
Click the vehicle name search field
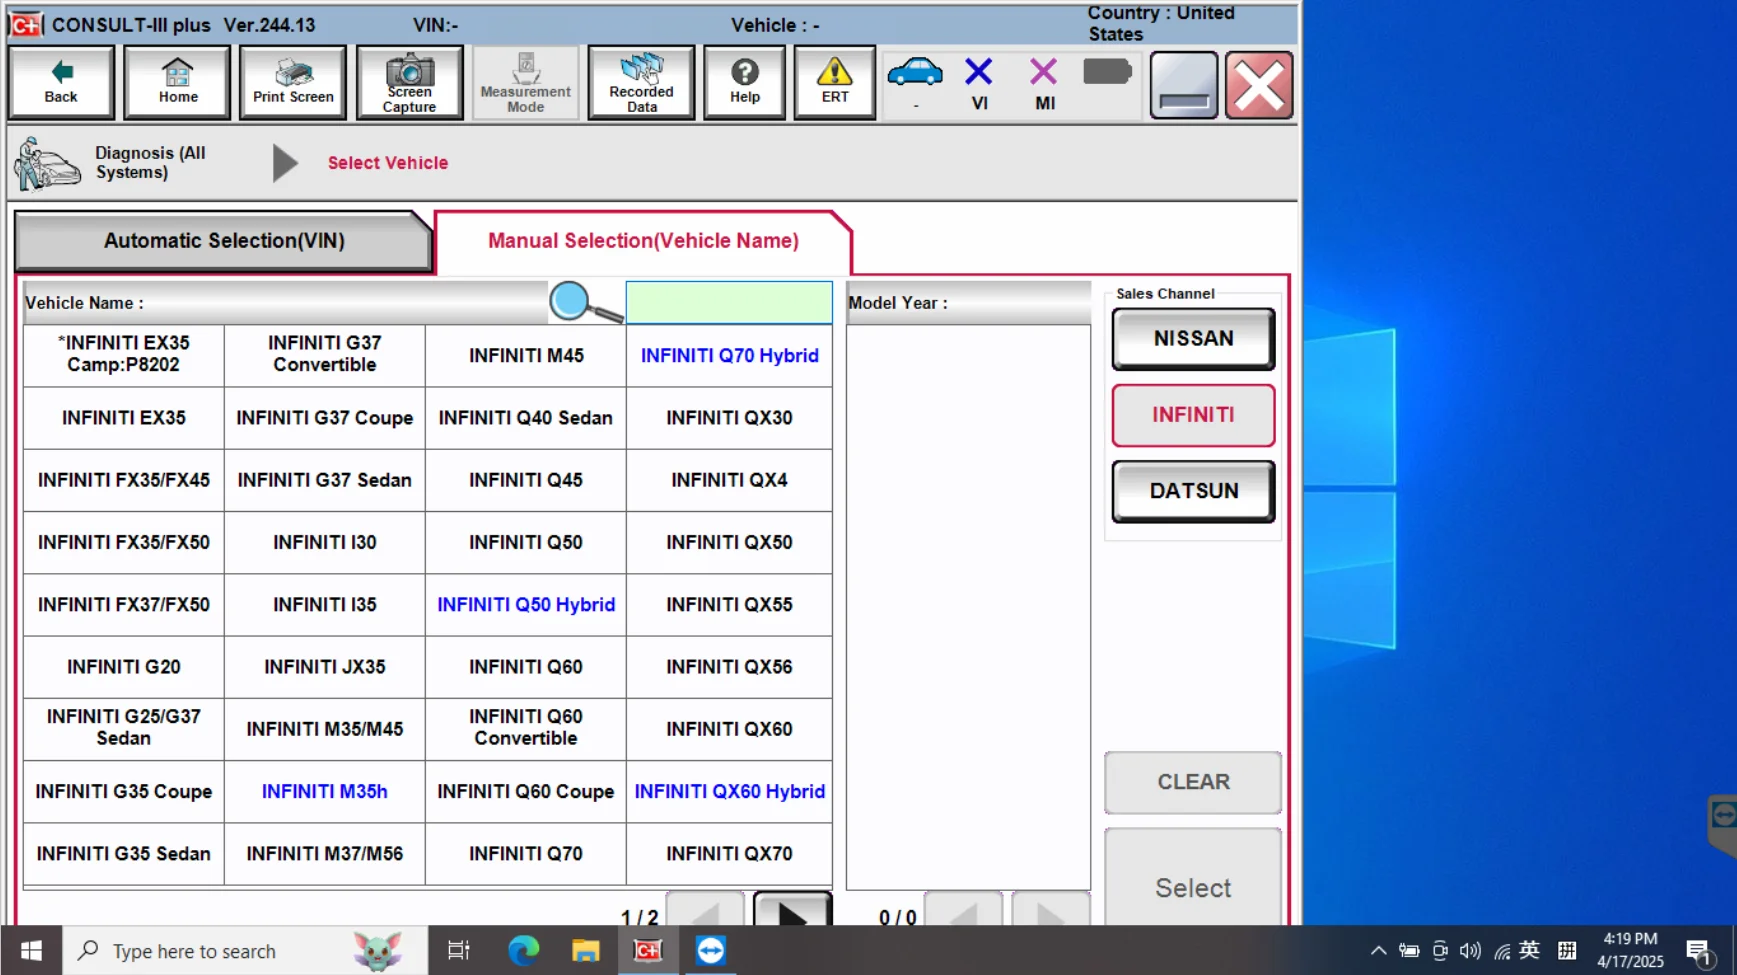pos(729,302)
